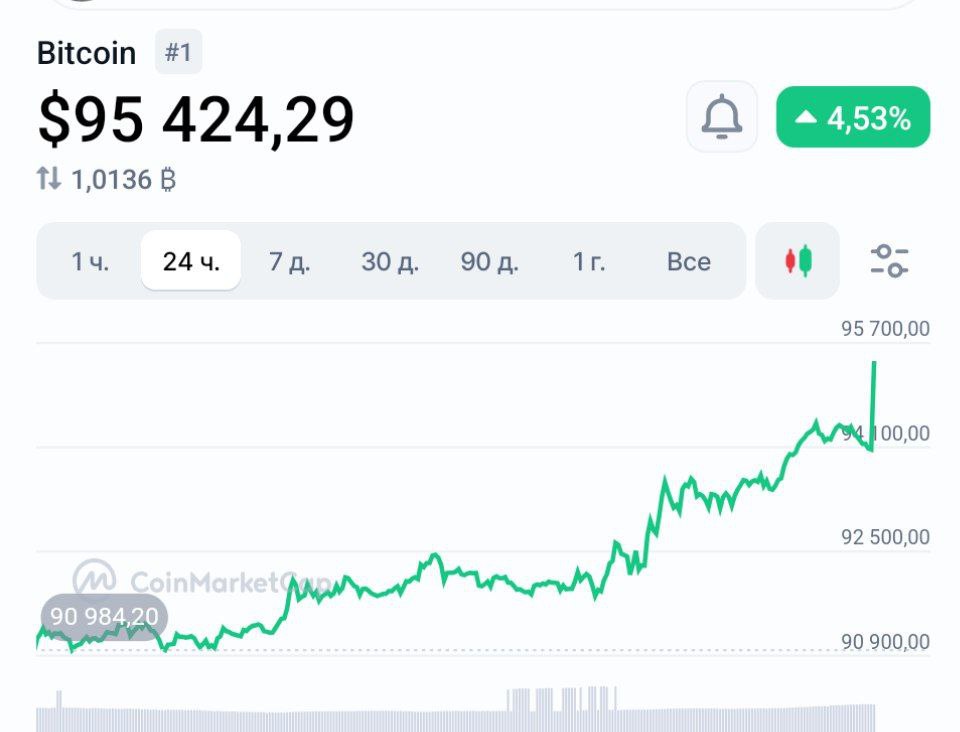Viewport: 960px width, 732px height.
Task: Toggle the green 4,53% change badge
Action: 853,118
